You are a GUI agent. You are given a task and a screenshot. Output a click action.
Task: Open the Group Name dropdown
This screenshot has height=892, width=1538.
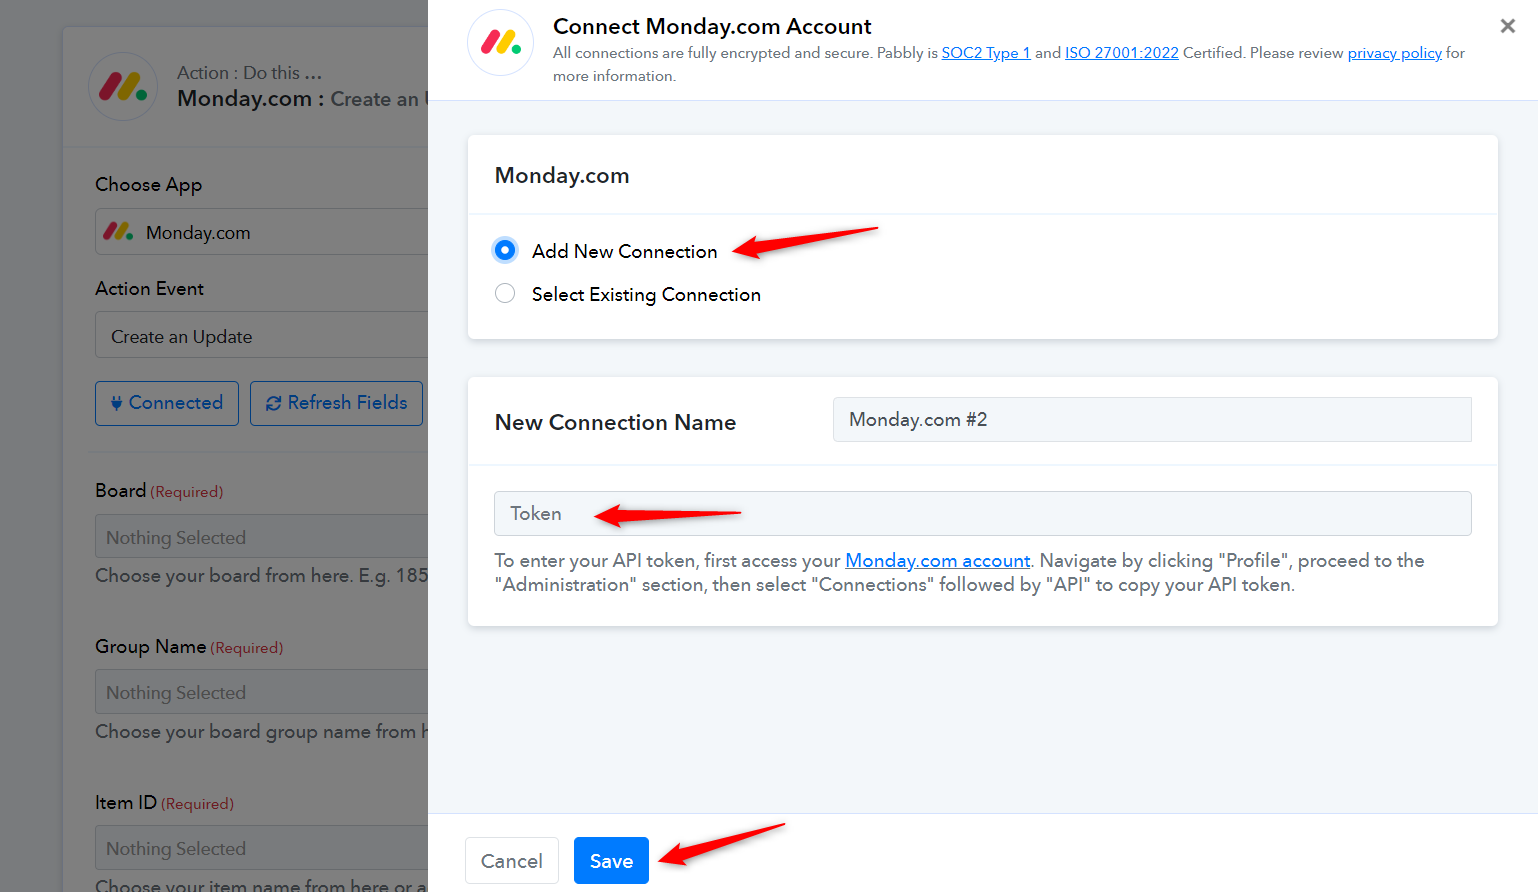coord(262,692)
